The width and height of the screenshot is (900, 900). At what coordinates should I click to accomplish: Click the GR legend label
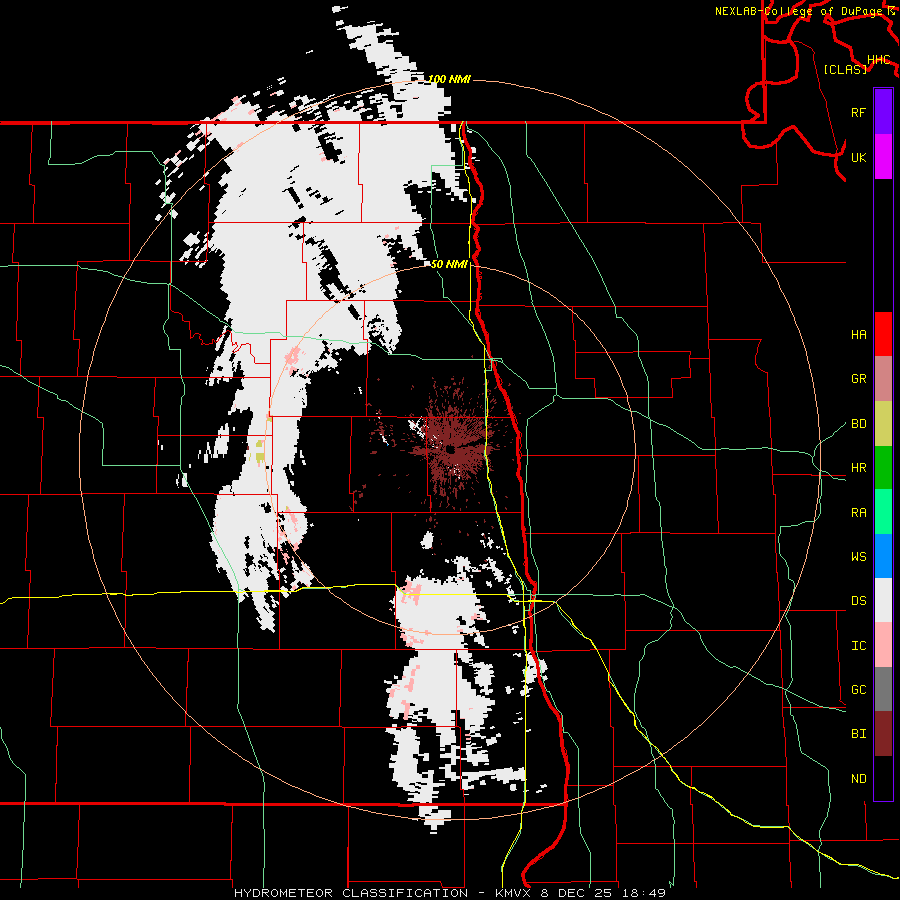[859, 379]
